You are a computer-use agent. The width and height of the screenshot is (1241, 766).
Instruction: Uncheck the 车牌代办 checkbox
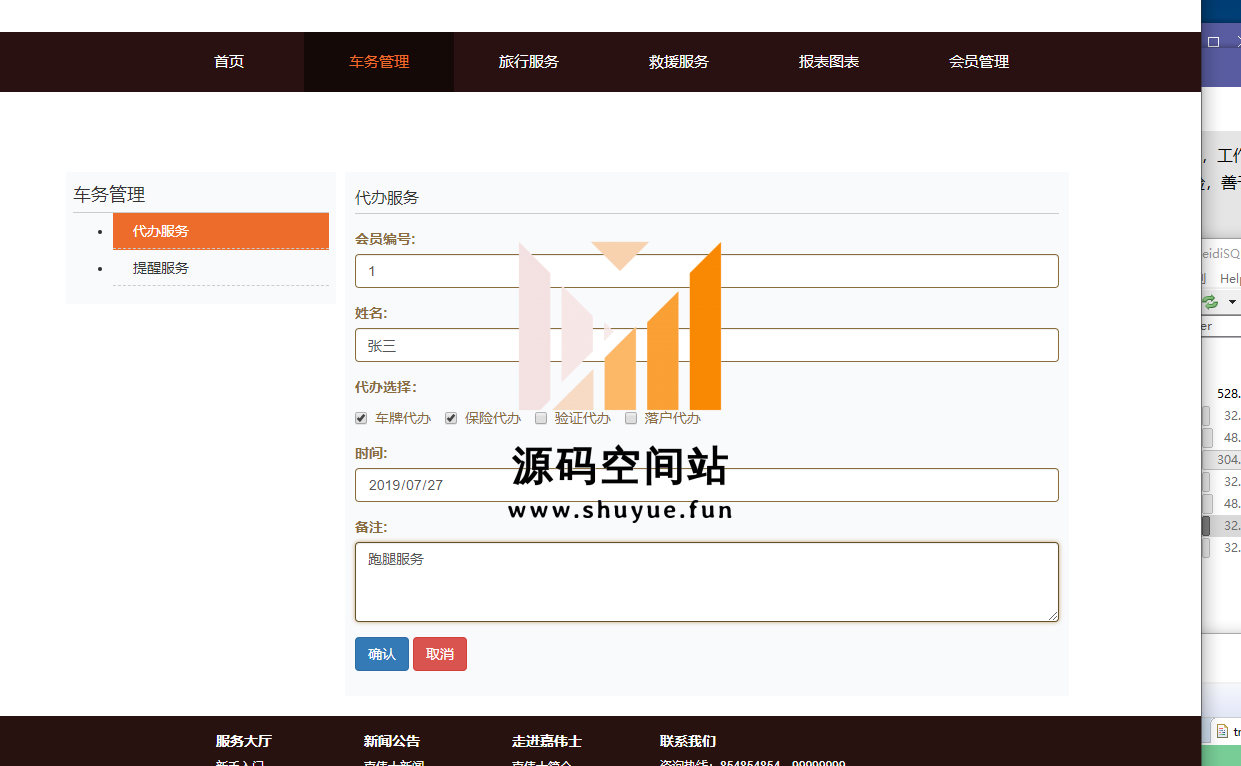click(362, 418)
